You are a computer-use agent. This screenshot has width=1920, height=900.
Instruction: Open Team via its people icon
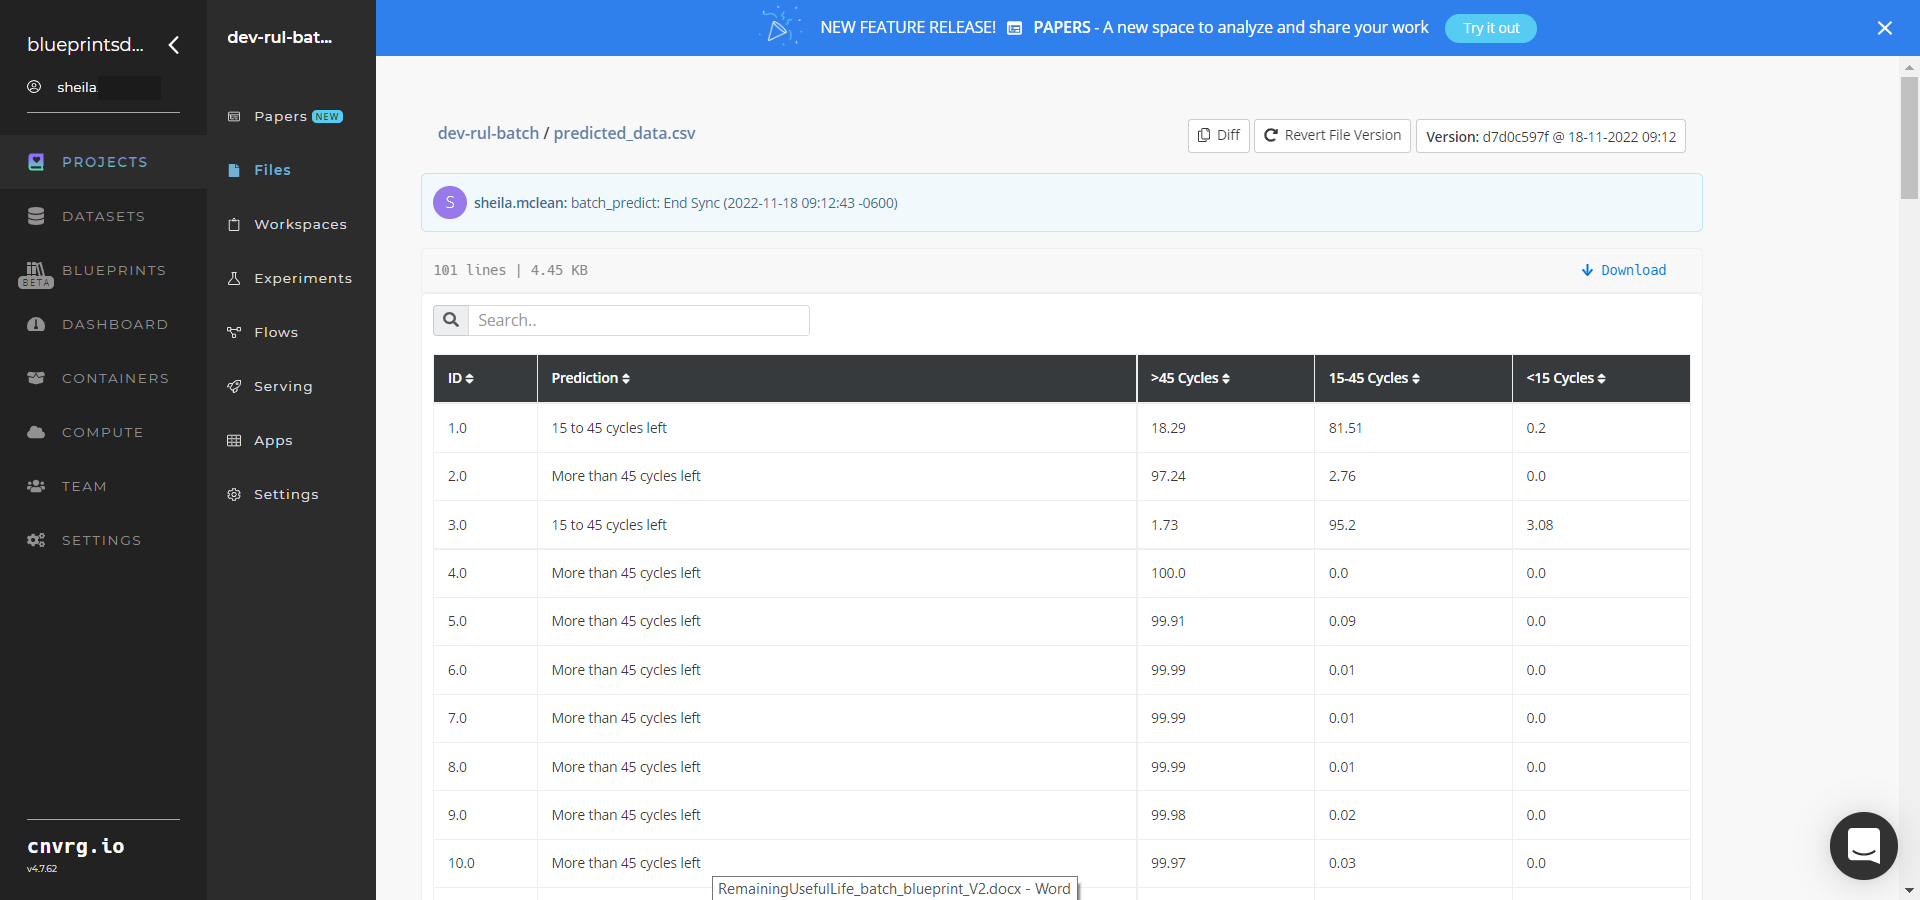[36, 486]
